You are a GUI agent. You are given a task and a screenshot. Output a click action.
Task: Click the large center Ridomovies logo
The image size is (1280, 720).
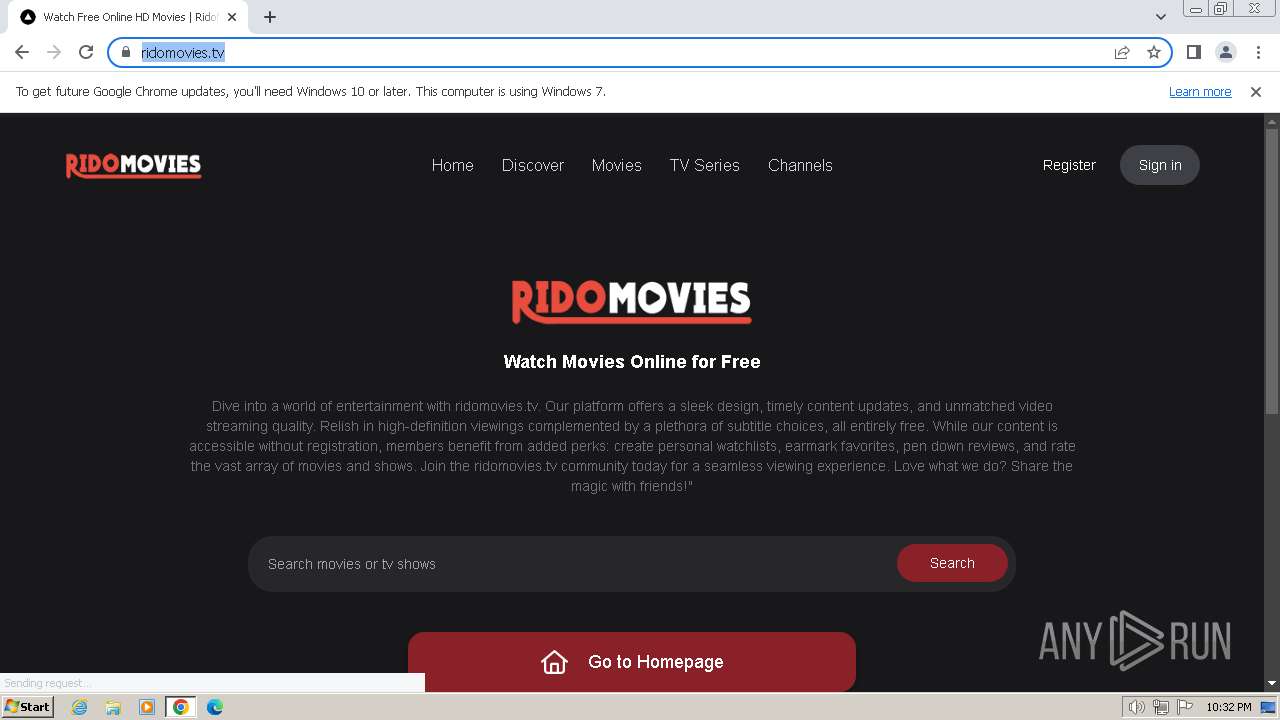[x=632, y=301]
